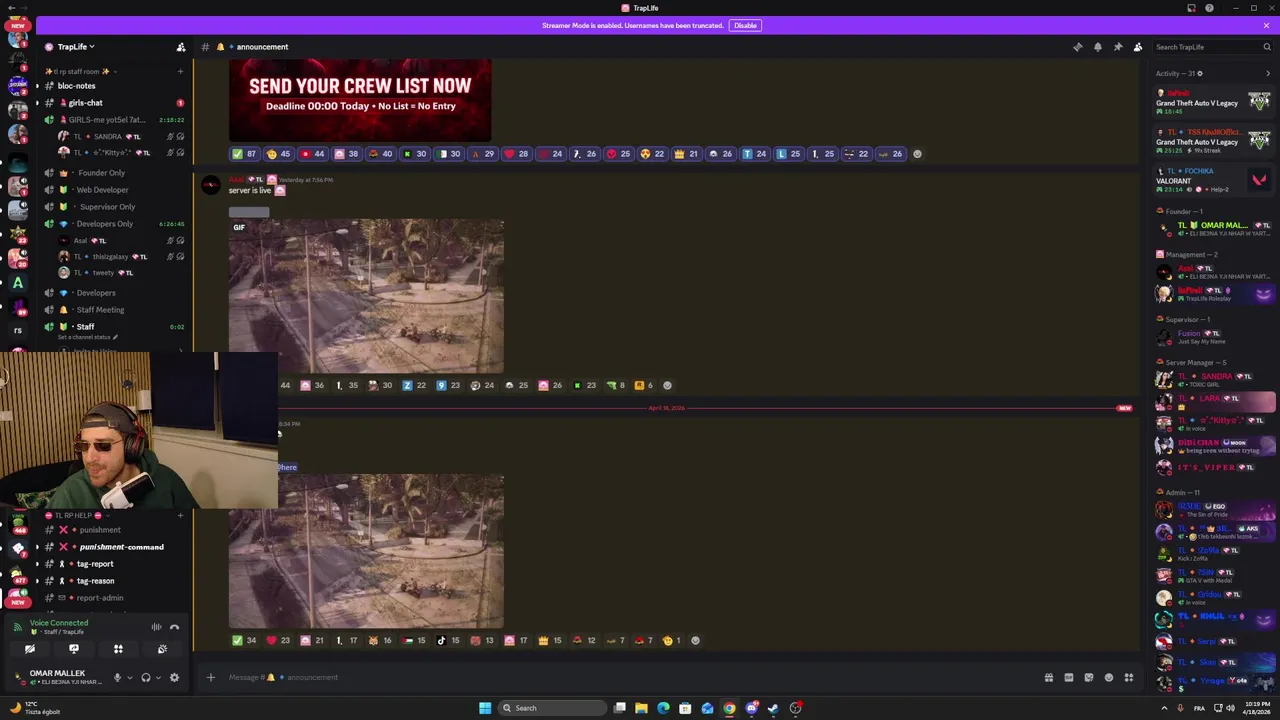This screenshot has width=1280, height=720.
Task: Add a reaction to the crew list post
Action: tap(917, 154)
